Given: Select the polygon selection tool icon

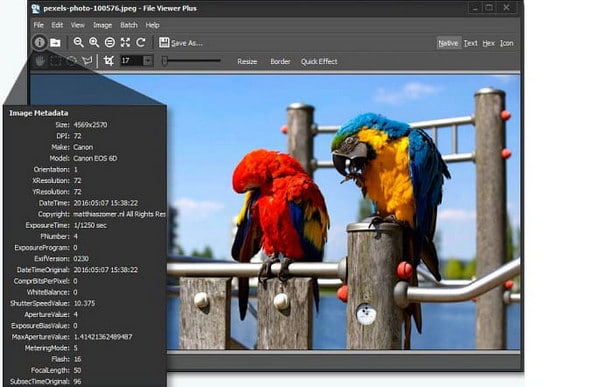Looking at the screenshot, I should pyautogui.click(x=88, y=61).
